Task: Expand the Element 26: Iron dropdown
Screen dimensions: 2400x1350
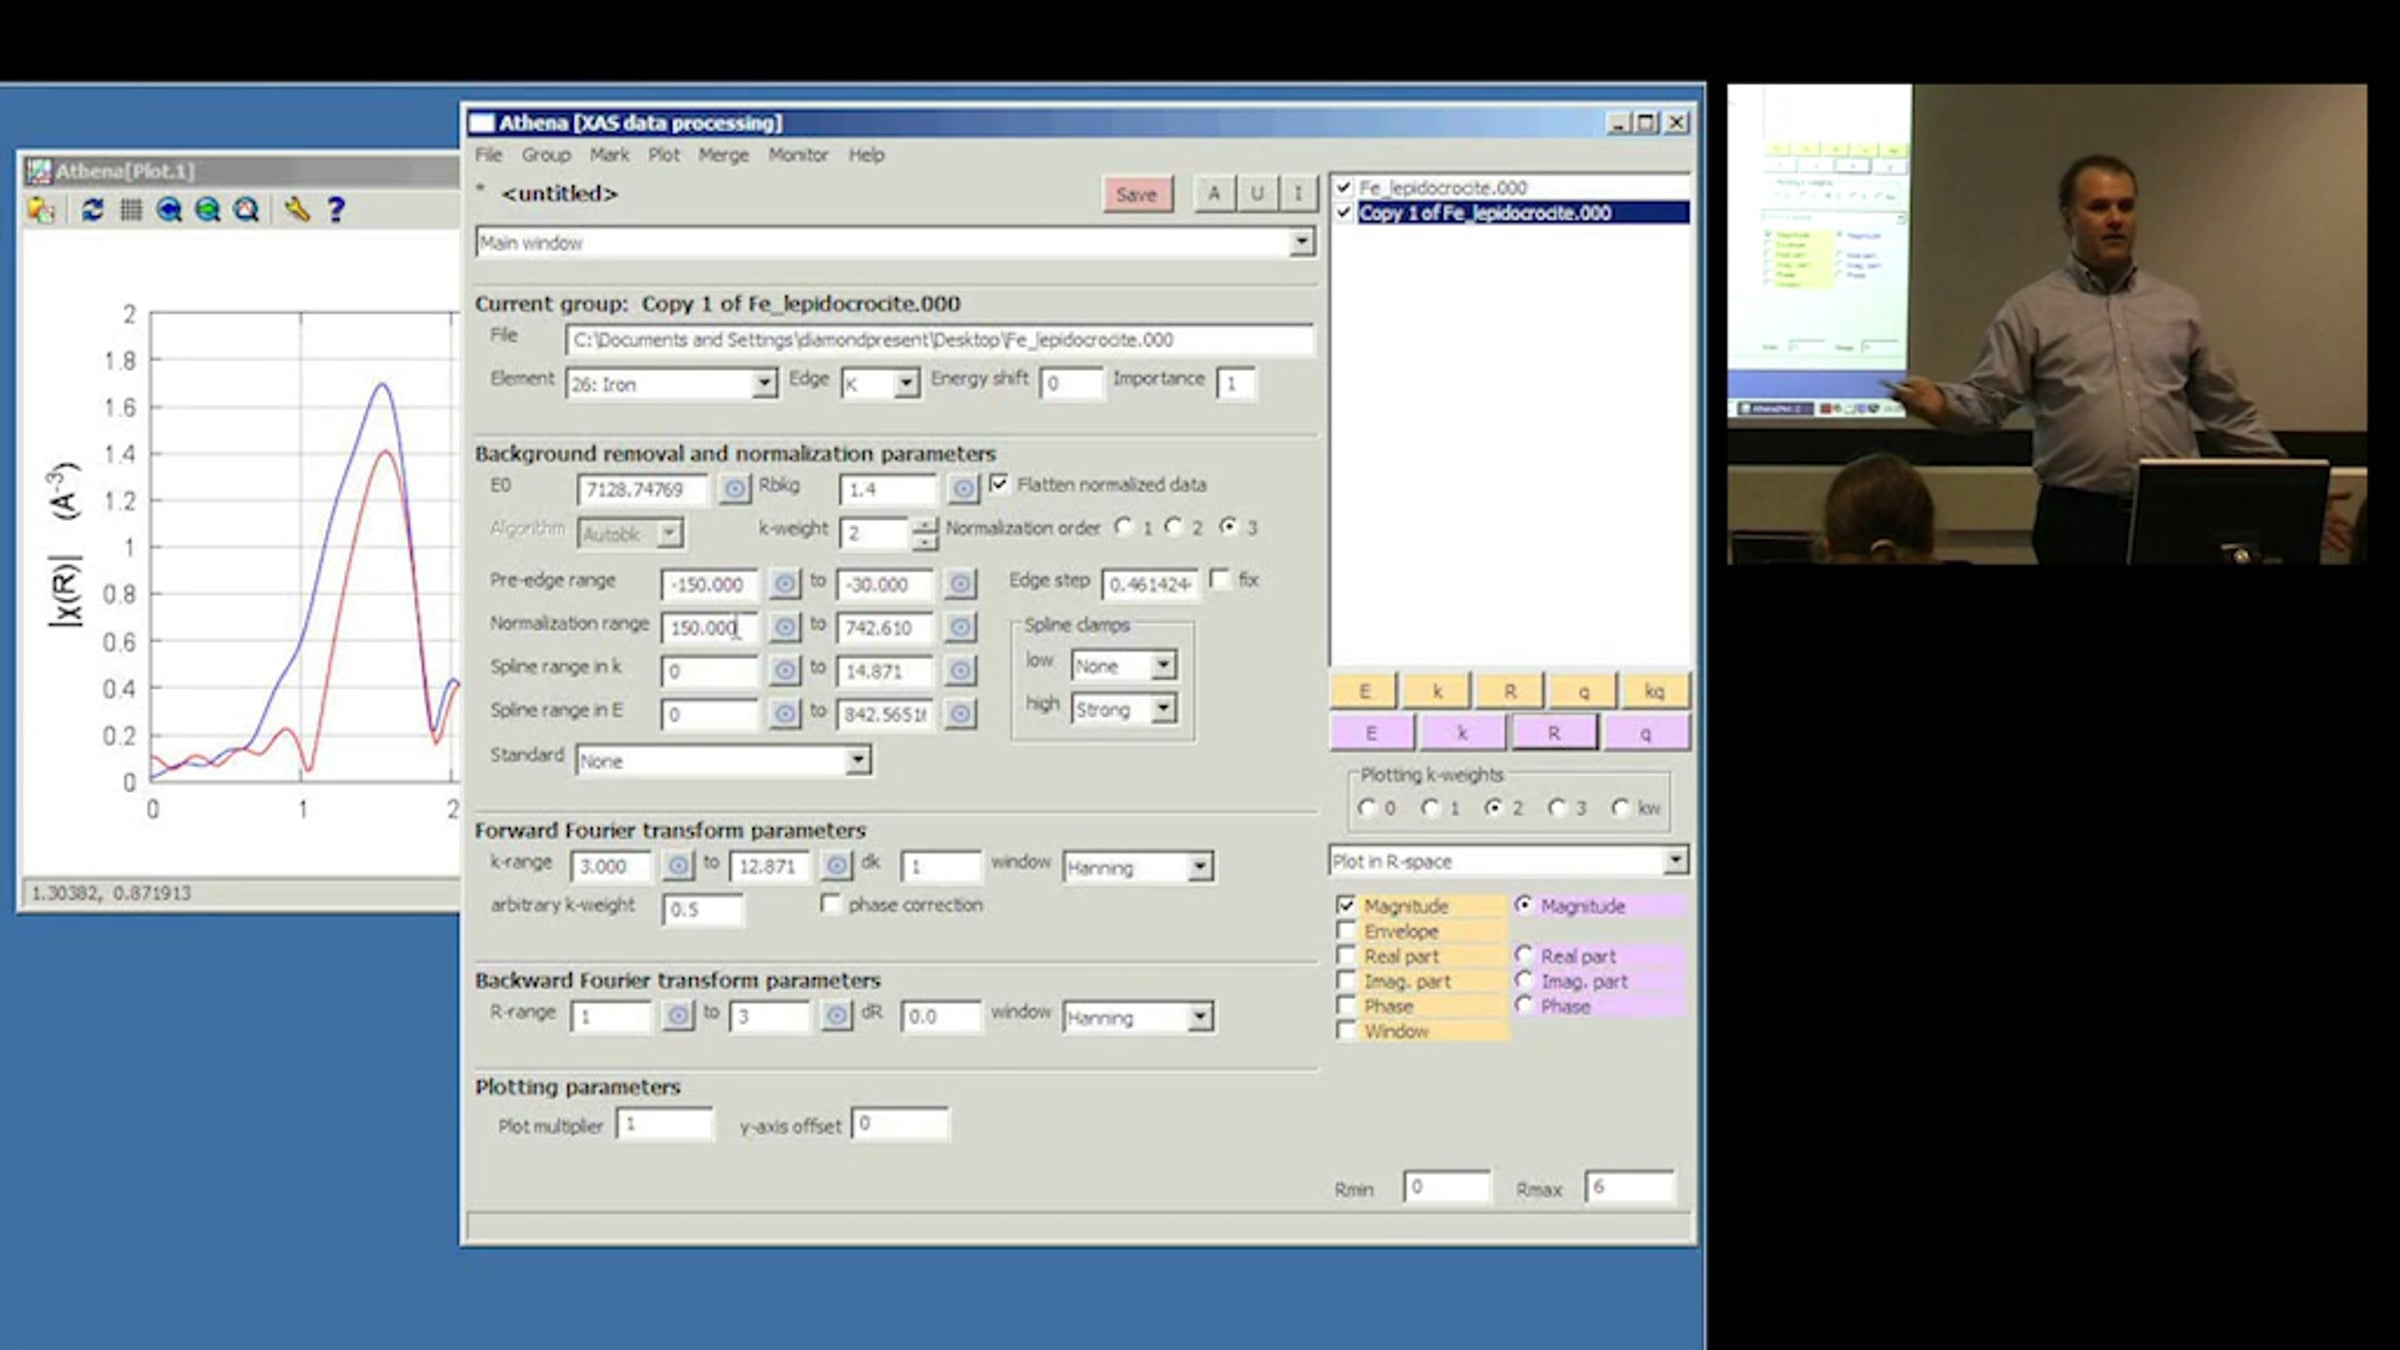Action: tap(763, 384)
